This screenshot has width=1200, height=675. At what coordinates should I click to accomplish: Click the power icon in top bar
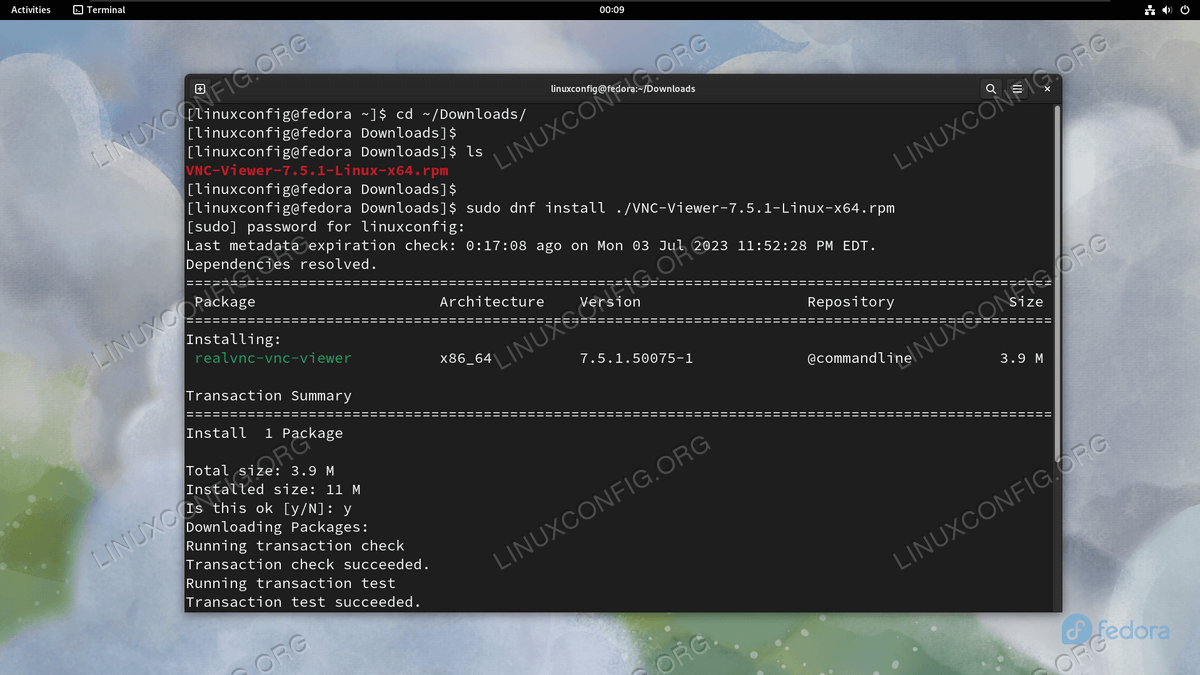pyautogui.click(x=1185, y=10)
